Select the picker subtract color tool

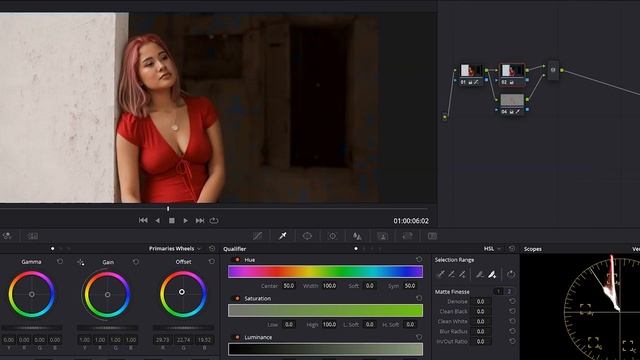pyautogui.click(x=451, y=274)
